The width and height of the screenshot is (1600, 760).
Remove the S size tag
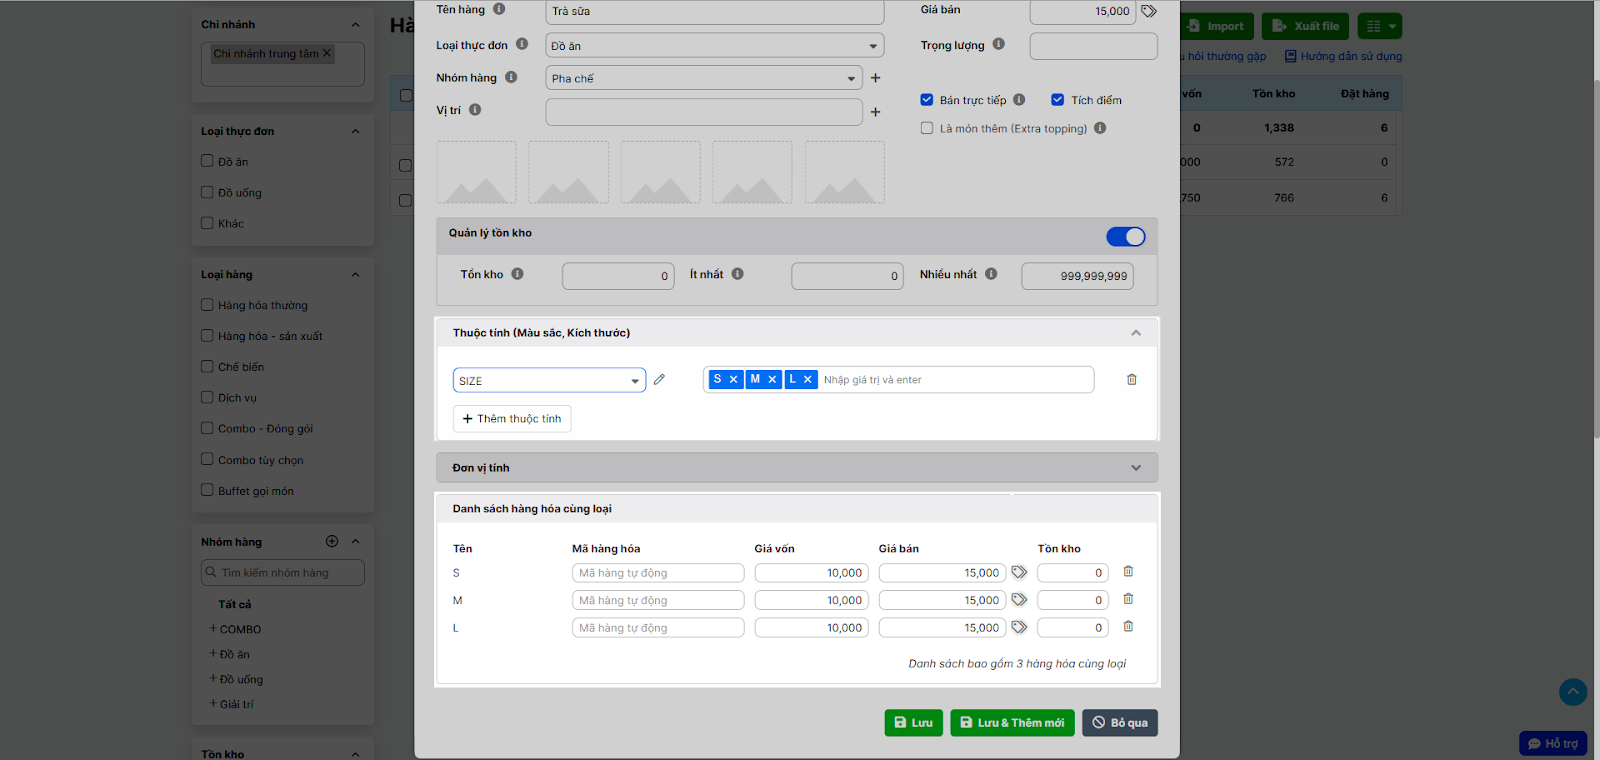(734, 380)
